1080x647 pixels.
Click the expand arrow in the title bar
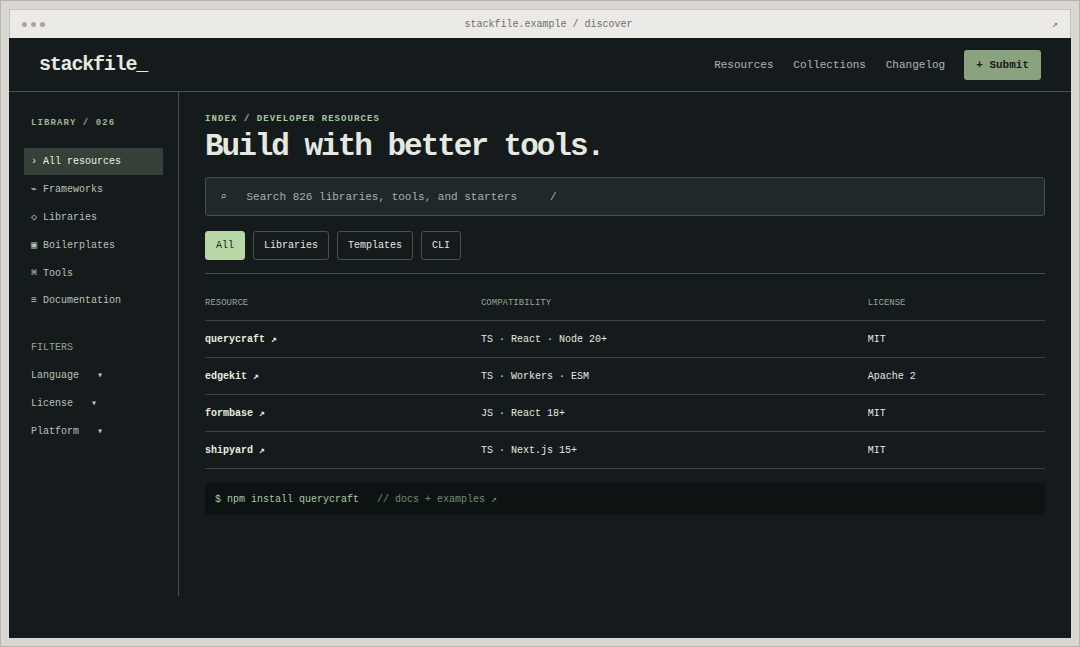[1055, 25]
